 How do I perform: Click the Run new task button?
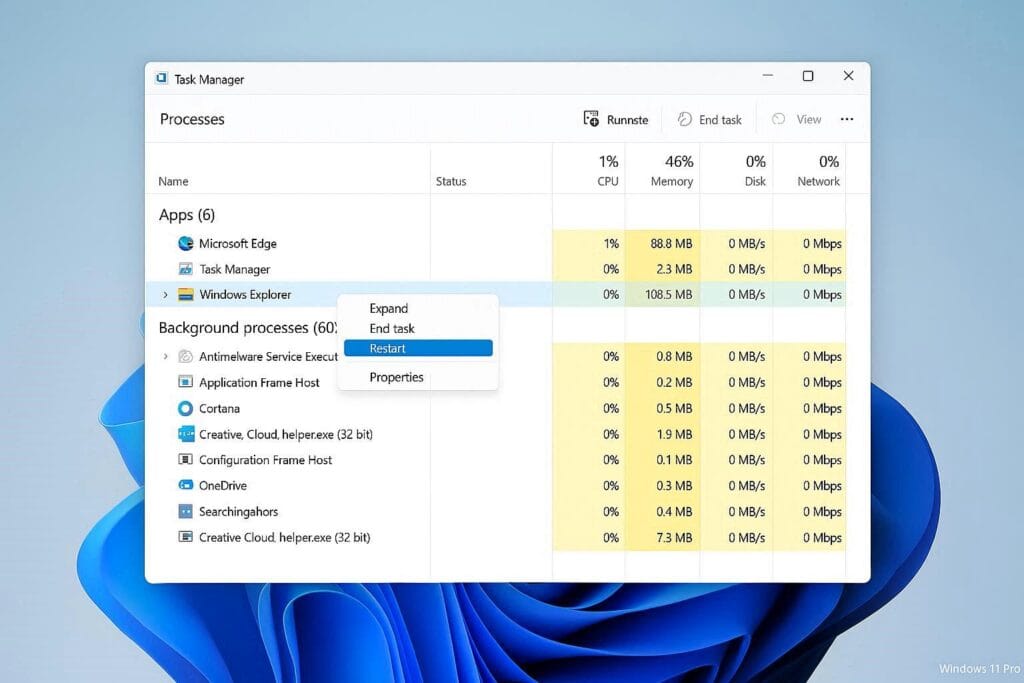[x=616, y=119]
